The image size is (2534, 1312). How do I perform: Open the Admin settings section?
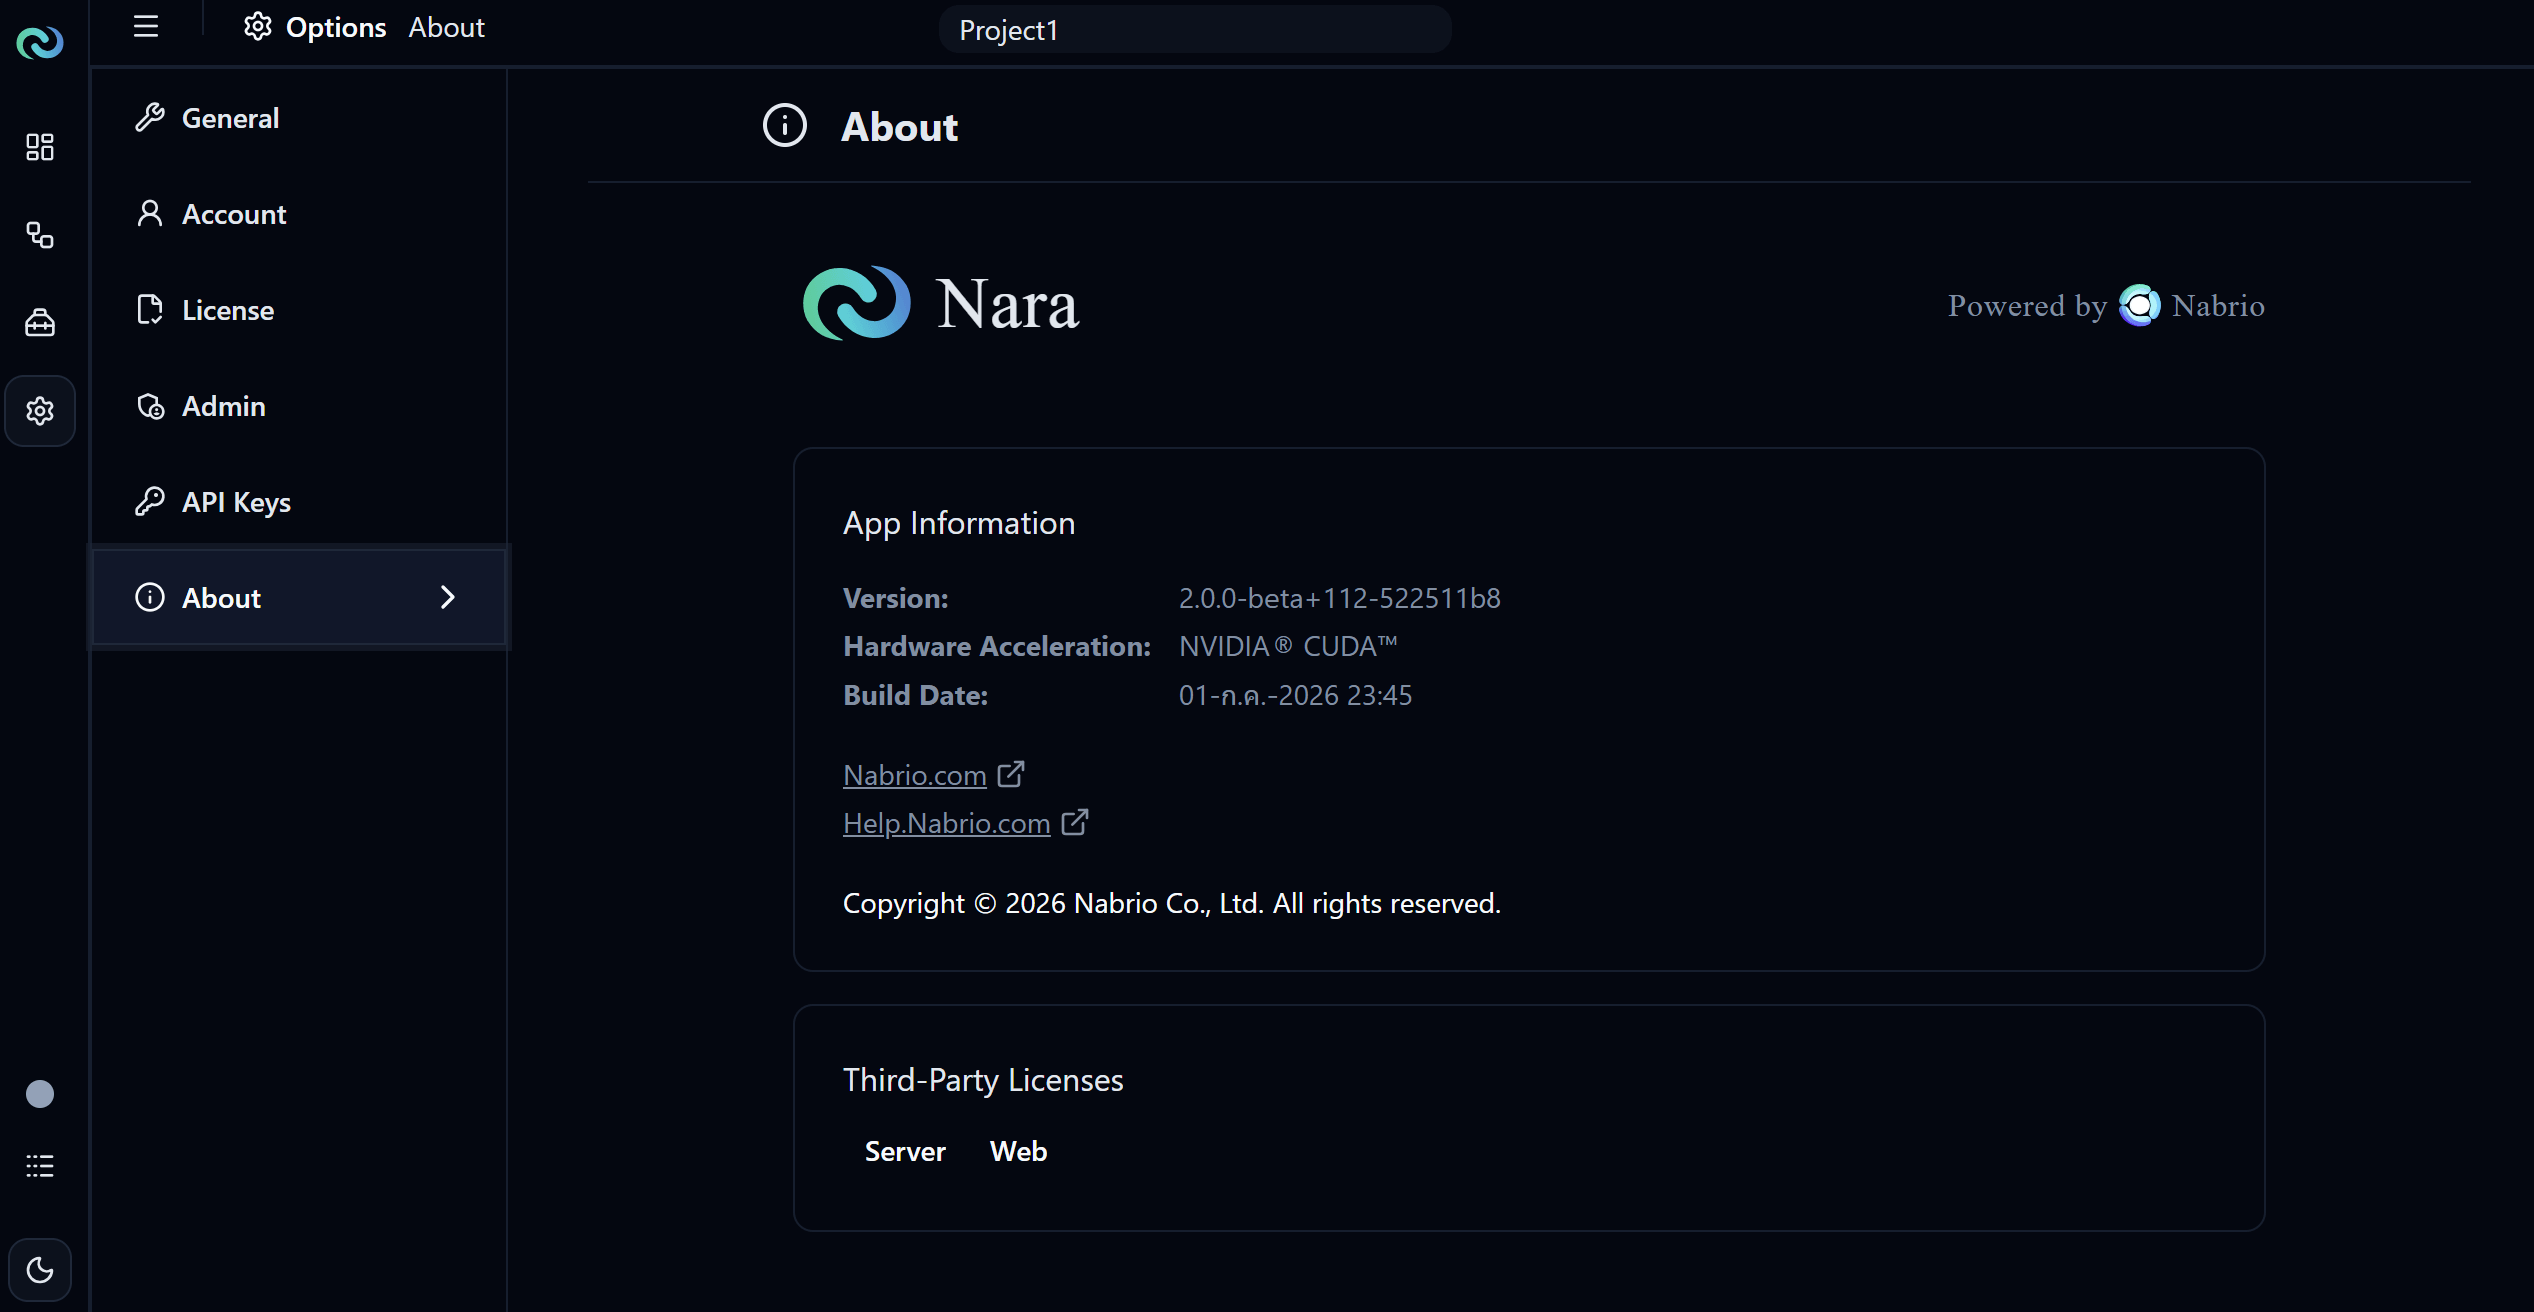300,406
